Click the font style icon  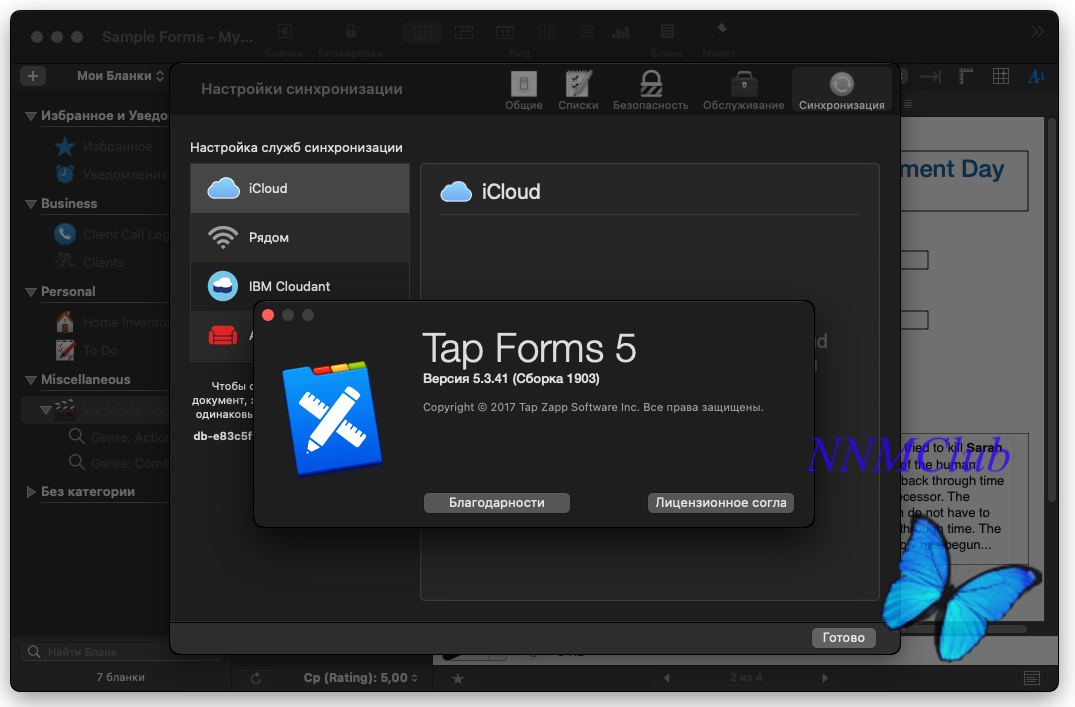coord(1036,76)
